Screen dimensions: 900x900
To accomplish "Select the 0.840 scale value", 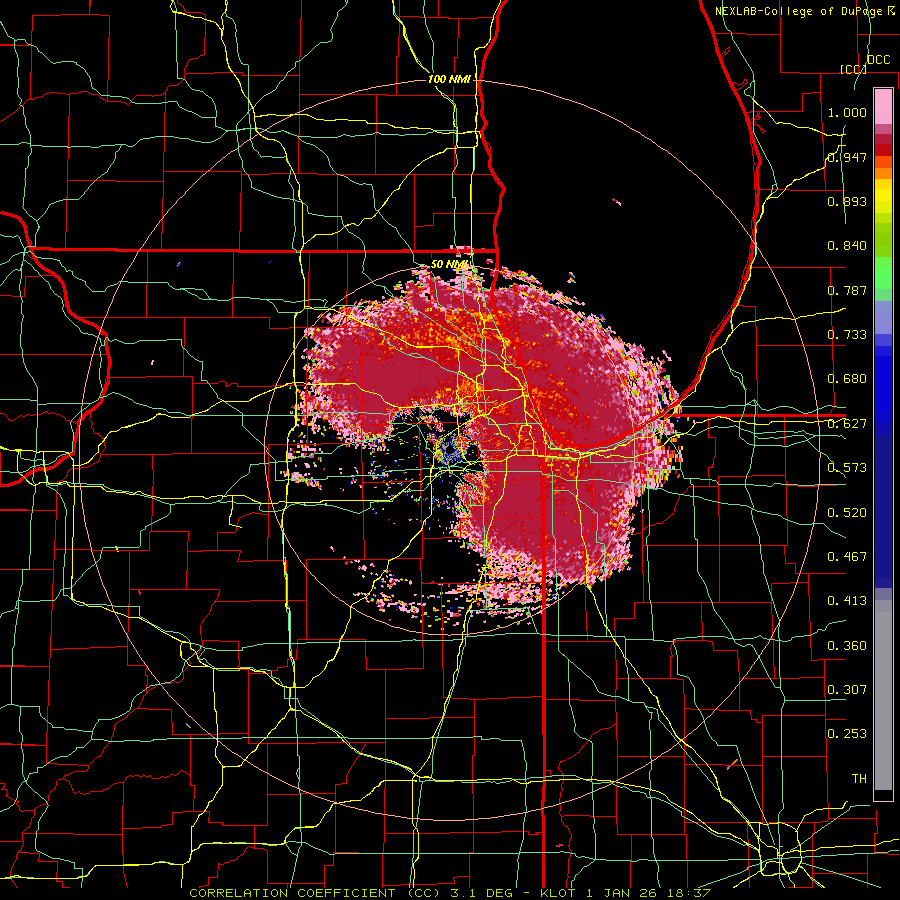I will [847, 246].
